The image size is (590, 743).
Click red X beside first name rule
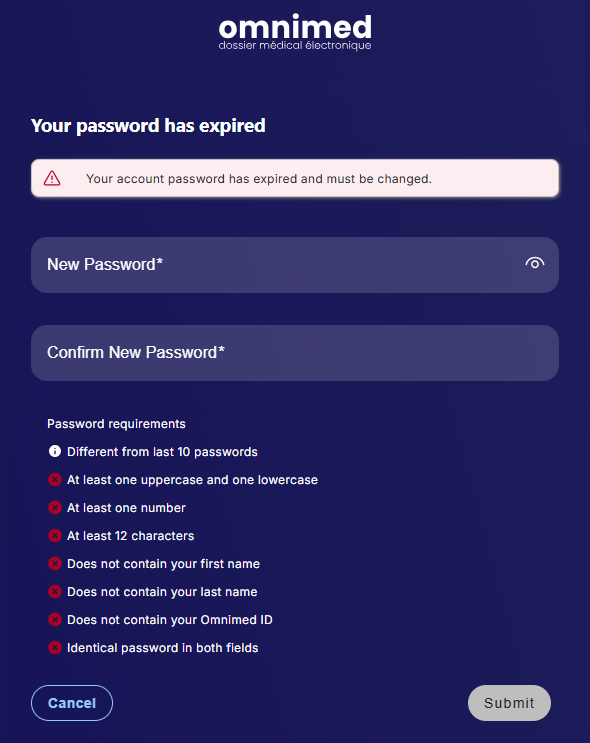point(55,563)
